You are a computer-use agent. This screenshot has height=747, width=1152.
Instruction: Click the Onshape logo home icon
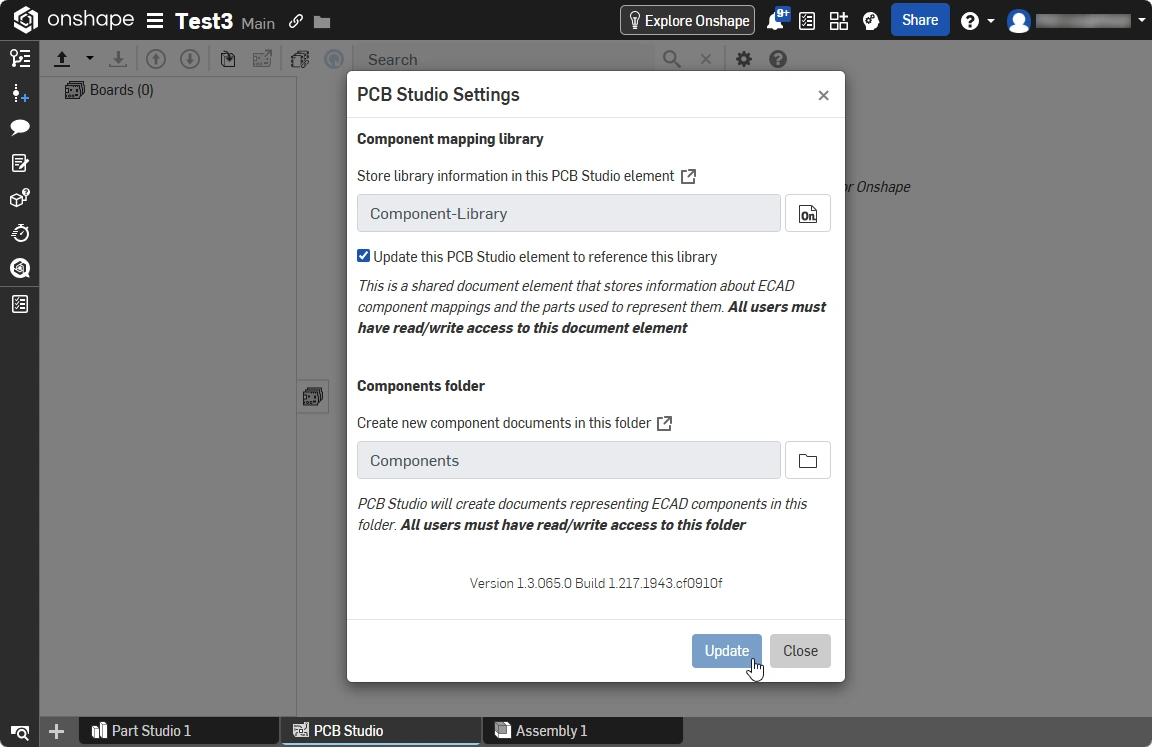coord(26,20)
